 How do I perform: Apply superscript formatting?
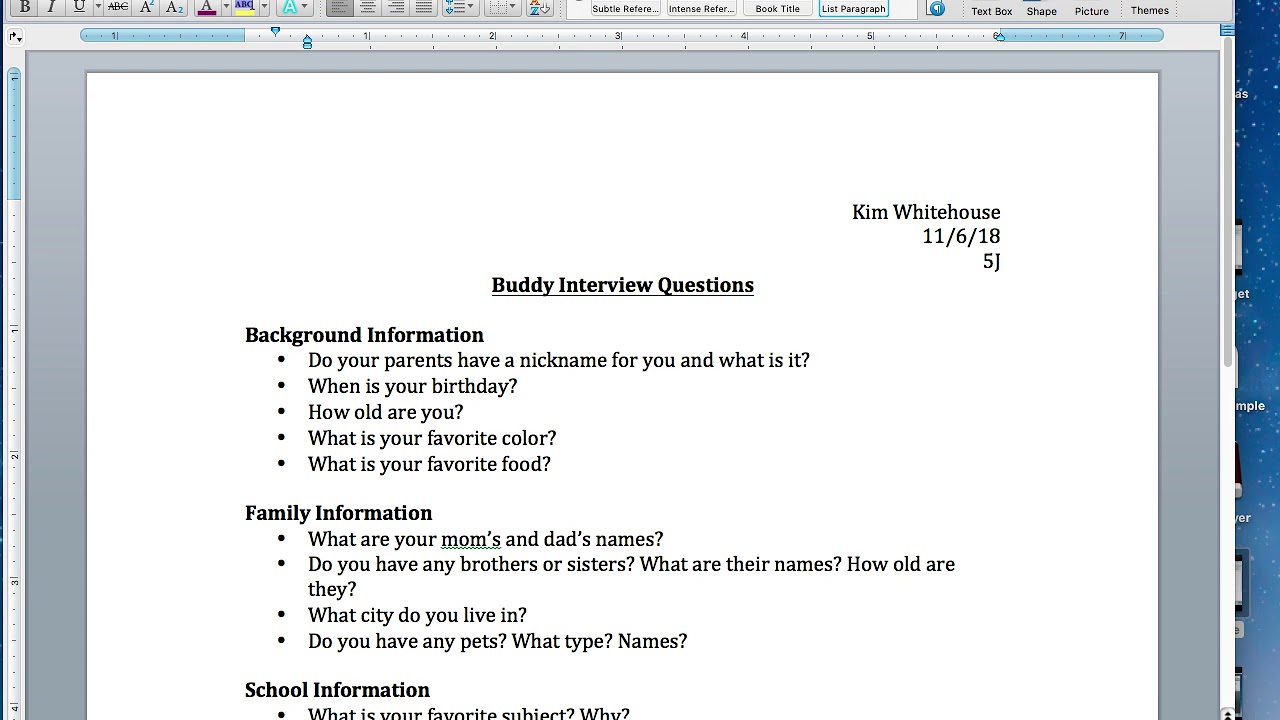coord(147,7)
